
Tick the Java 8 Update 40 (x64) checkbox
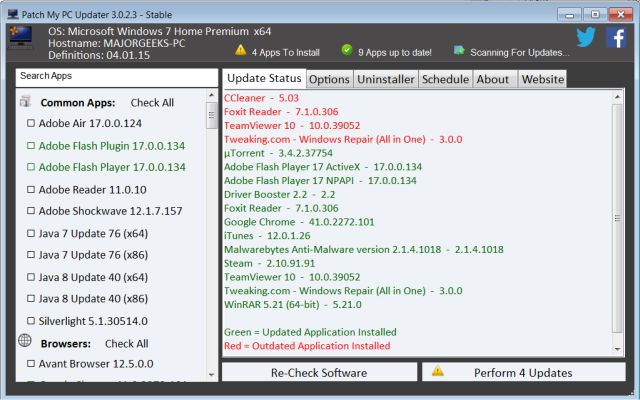(x=30, y=277)
